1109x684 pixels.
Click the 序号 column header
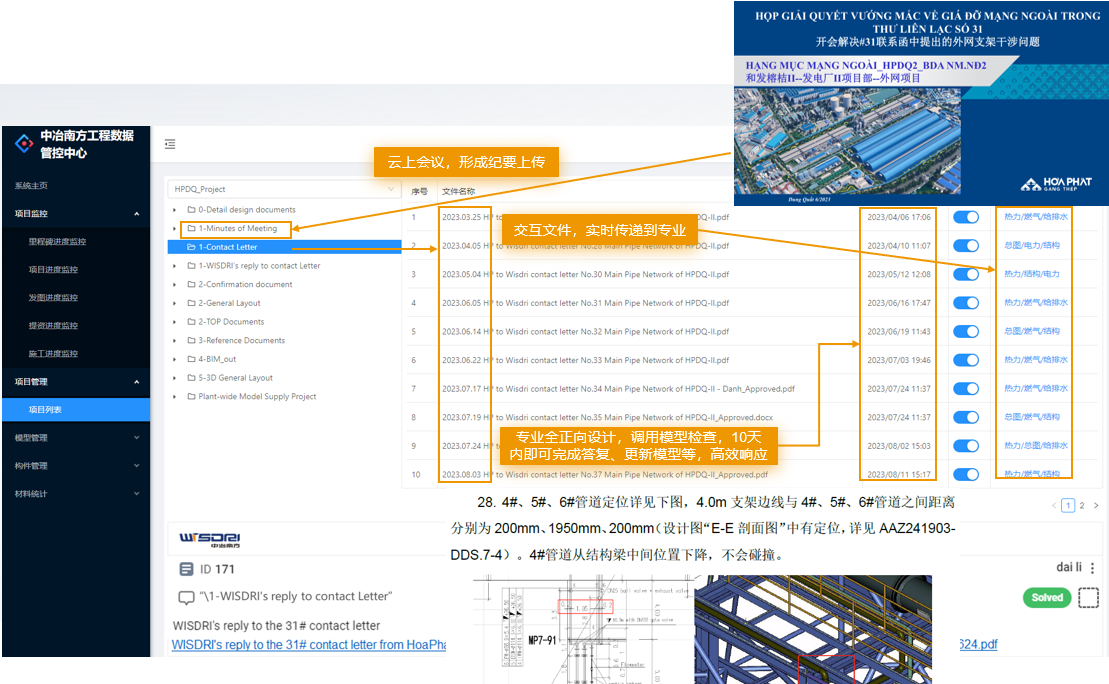(x=419, y=192)
